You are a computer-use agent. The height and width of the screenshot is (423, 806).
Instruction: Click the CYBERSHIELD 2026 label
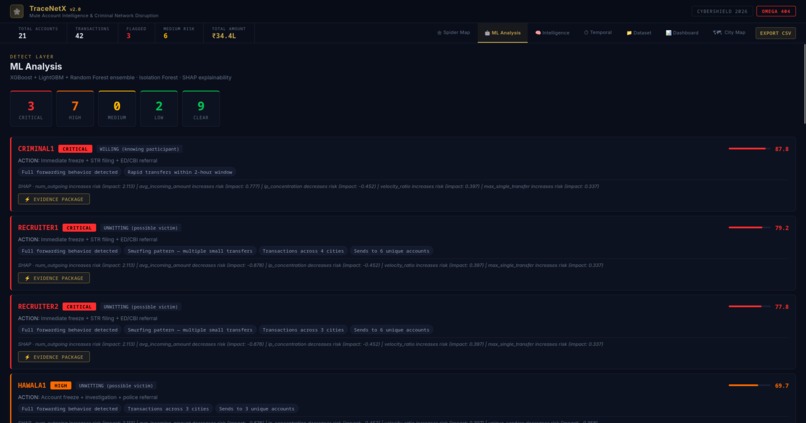[722, 11]
